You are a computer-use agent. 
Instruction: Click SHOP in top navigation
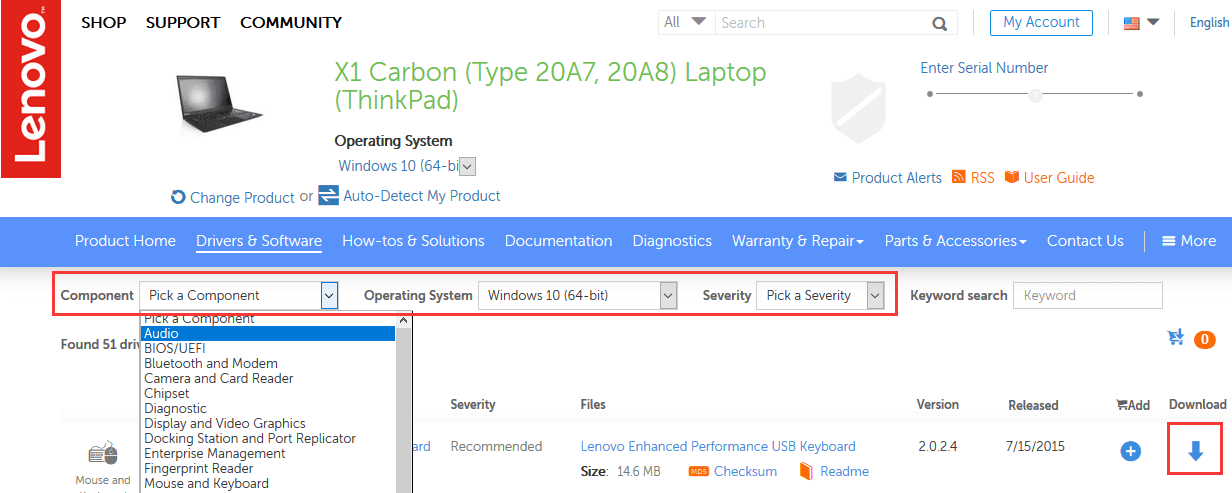click(104, 22)
